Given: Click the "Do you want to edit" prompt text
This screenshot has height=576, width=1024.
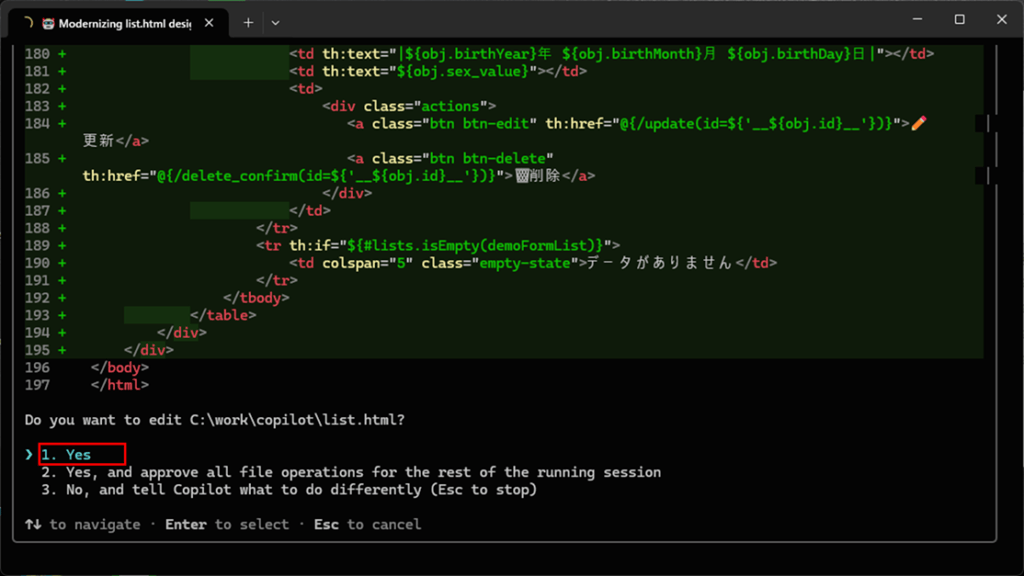Looking at the screenshot, I should tap(214, 420).
